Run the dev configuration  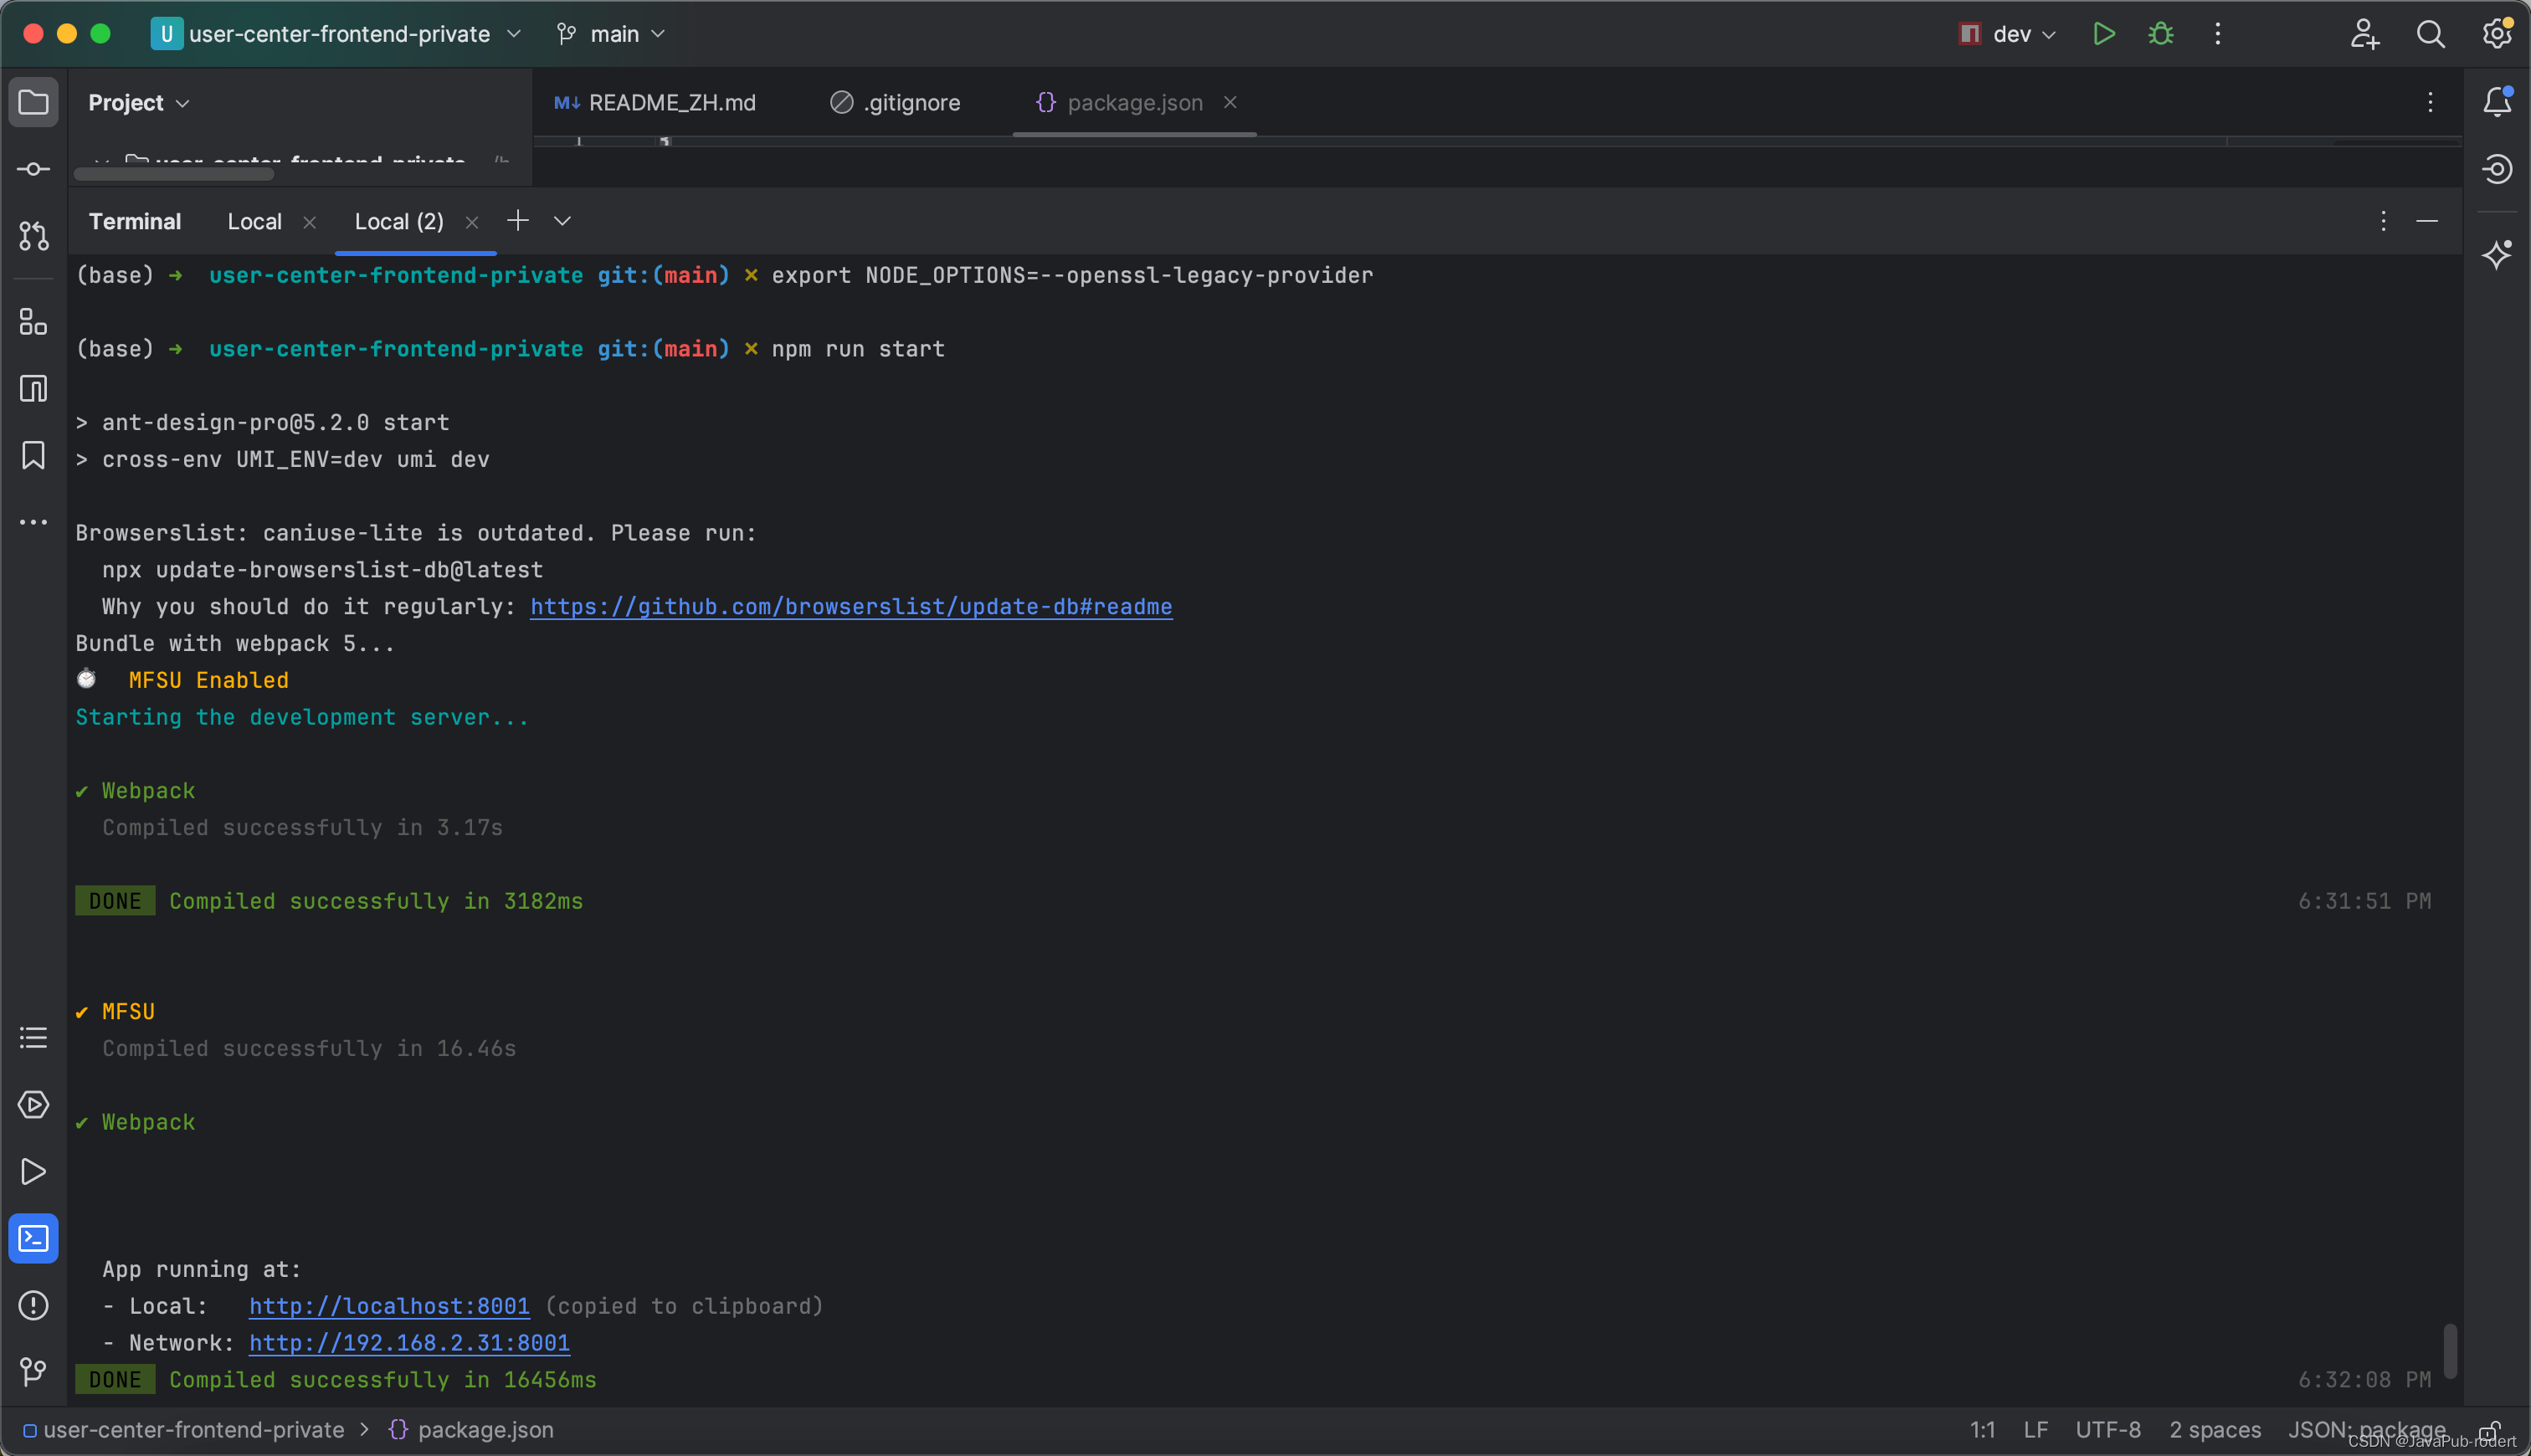click(x=2103, y=34)
